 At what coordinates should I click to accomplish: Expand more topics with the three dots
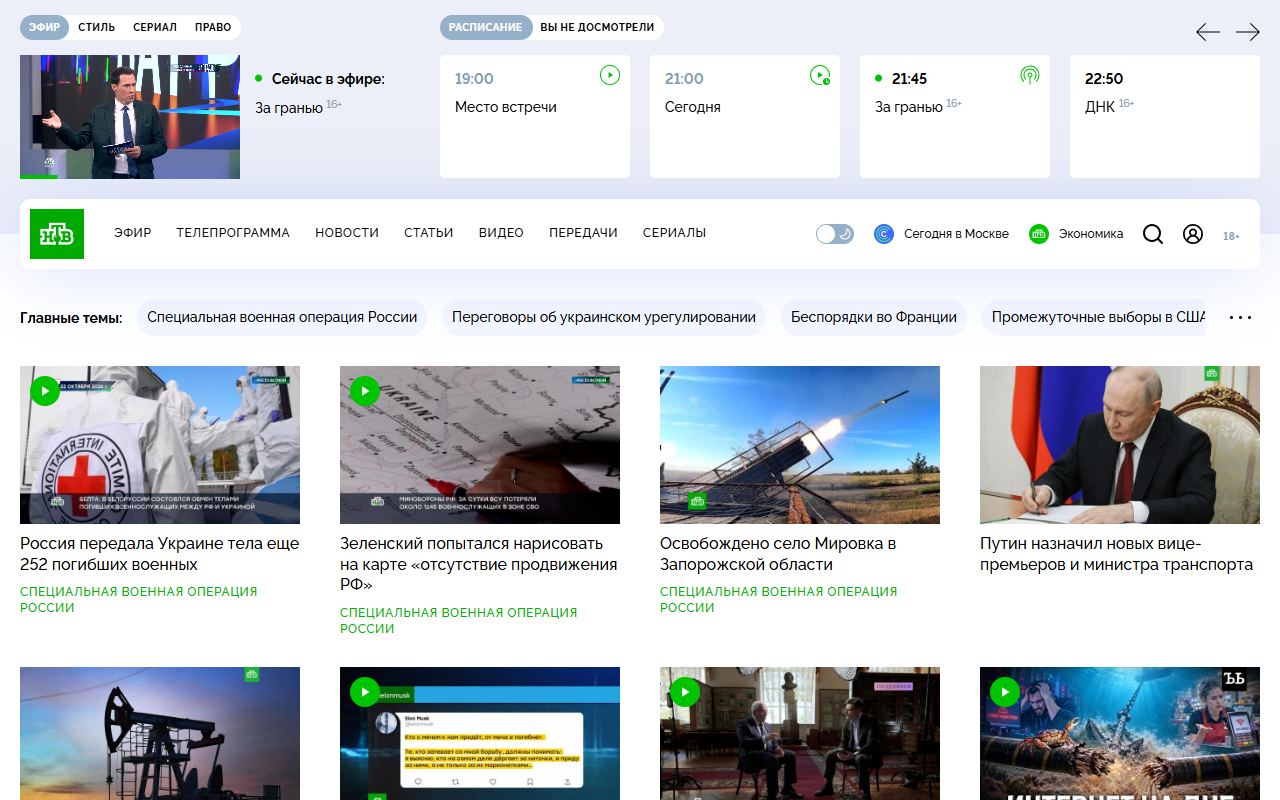tap(1240, 318)
